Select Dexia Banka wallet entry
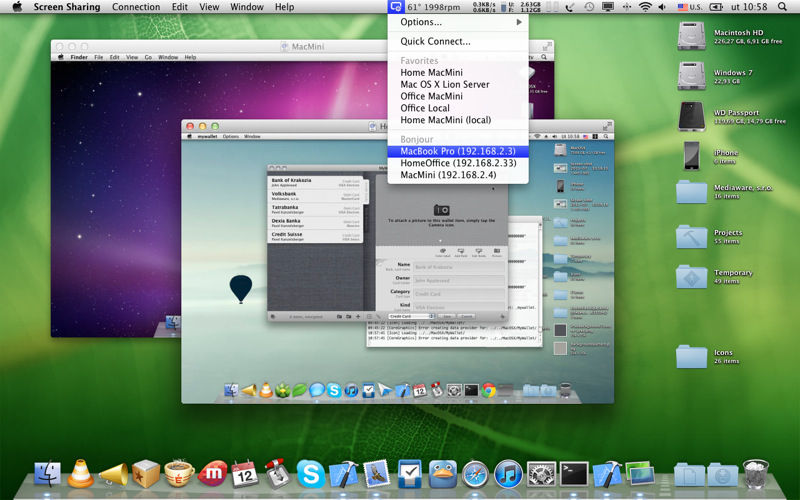The image size is (800, 500). coord(315,223)
